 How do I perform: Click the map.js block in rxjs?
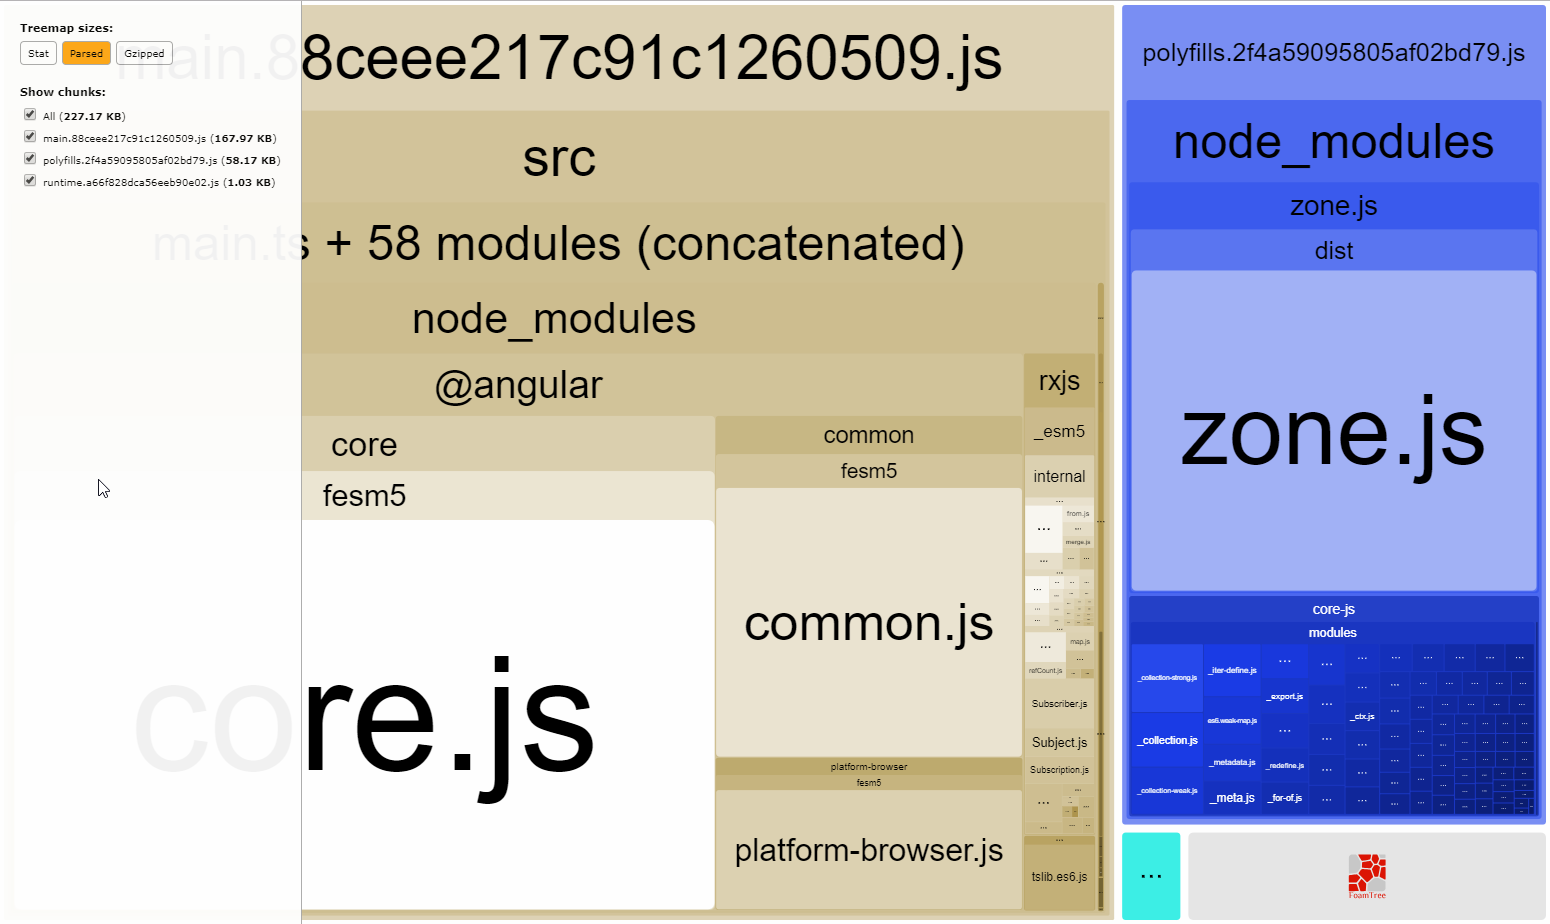pyautogui.click(x=1080, y=642)
